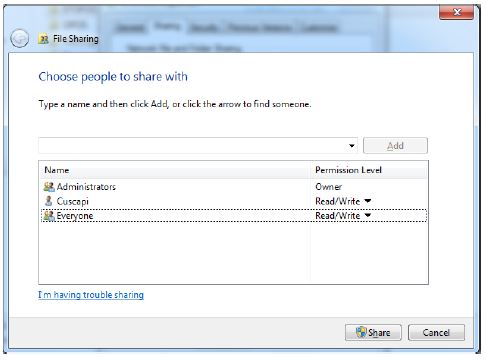Open Everyone's Read/Write permission dropdown
This screenshot has width=486, height=361.
(368, 215)
